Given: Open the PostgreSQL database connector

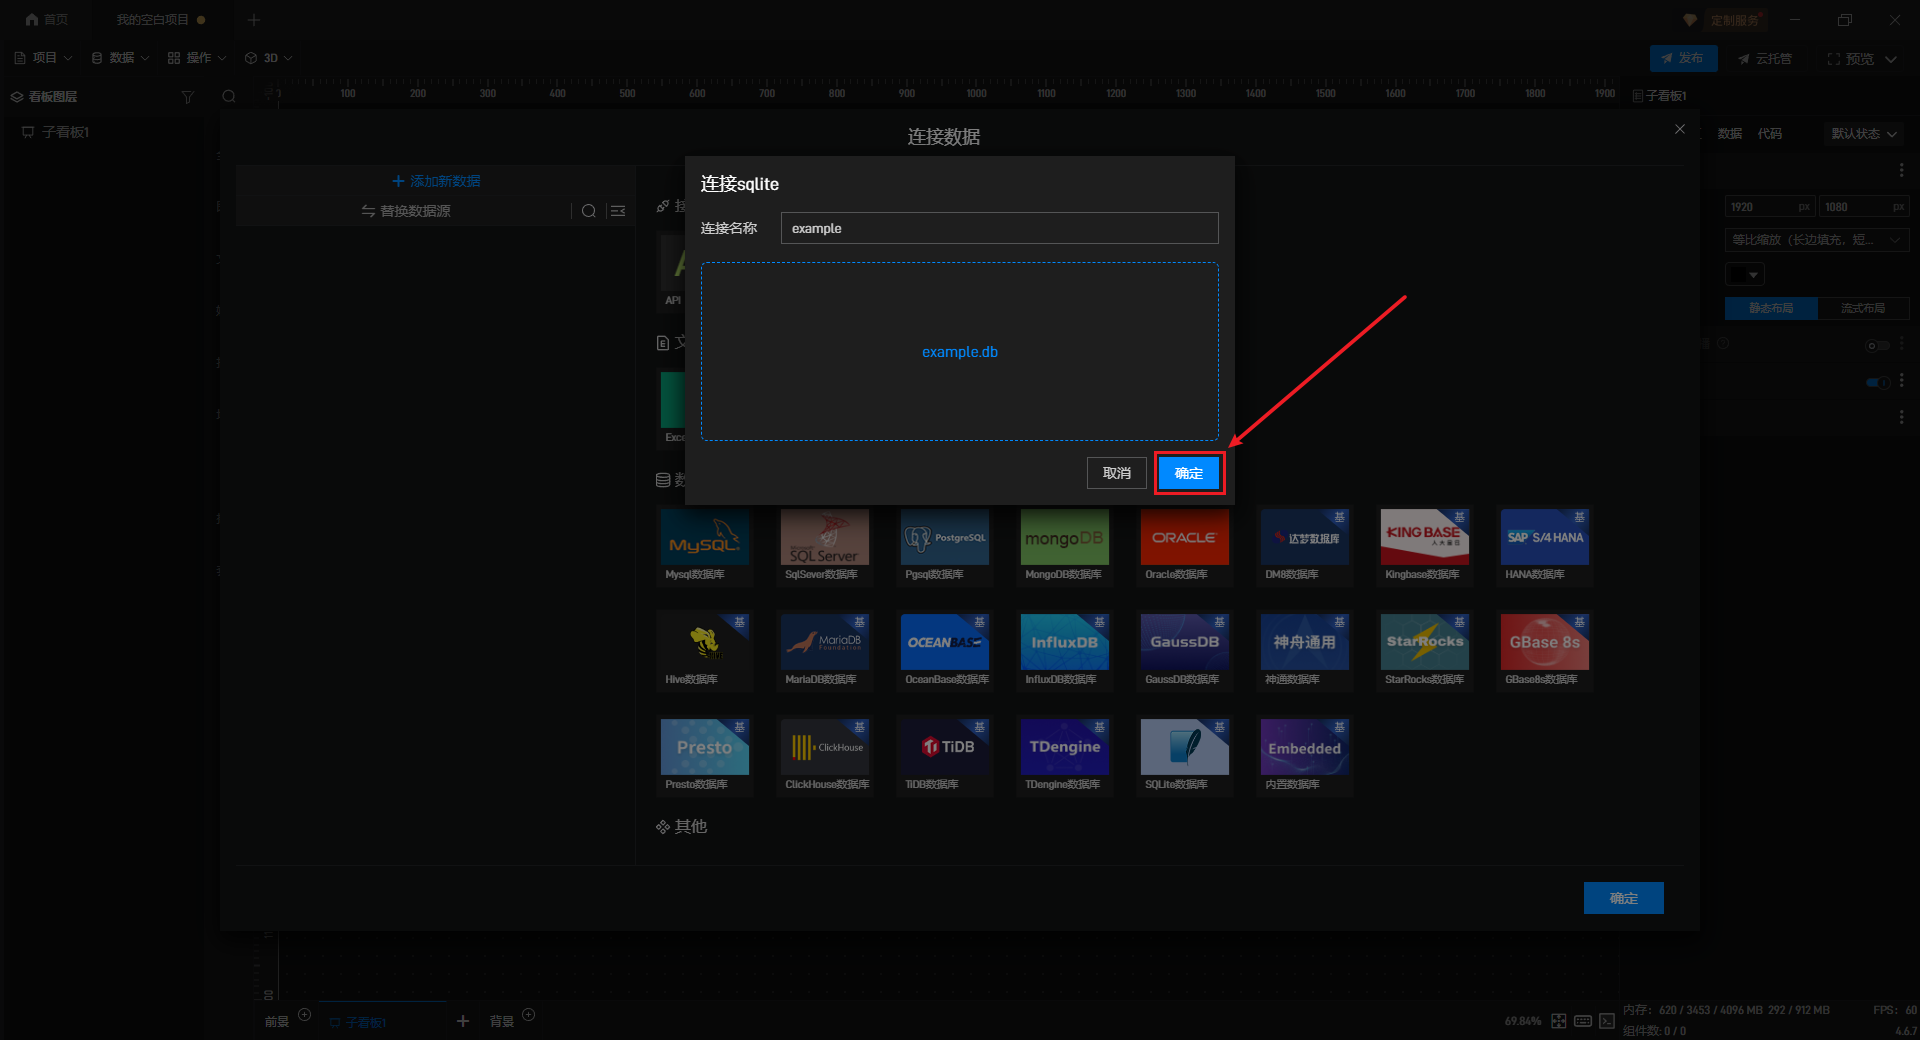Looking at the screenshot, I should [944, 539].
